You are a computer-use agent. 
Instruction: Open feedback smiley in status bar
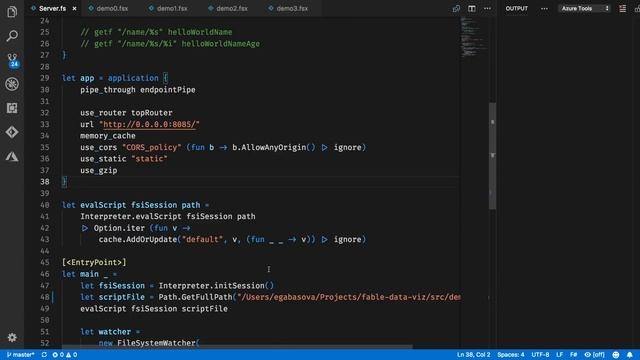(x=616, y=355)
